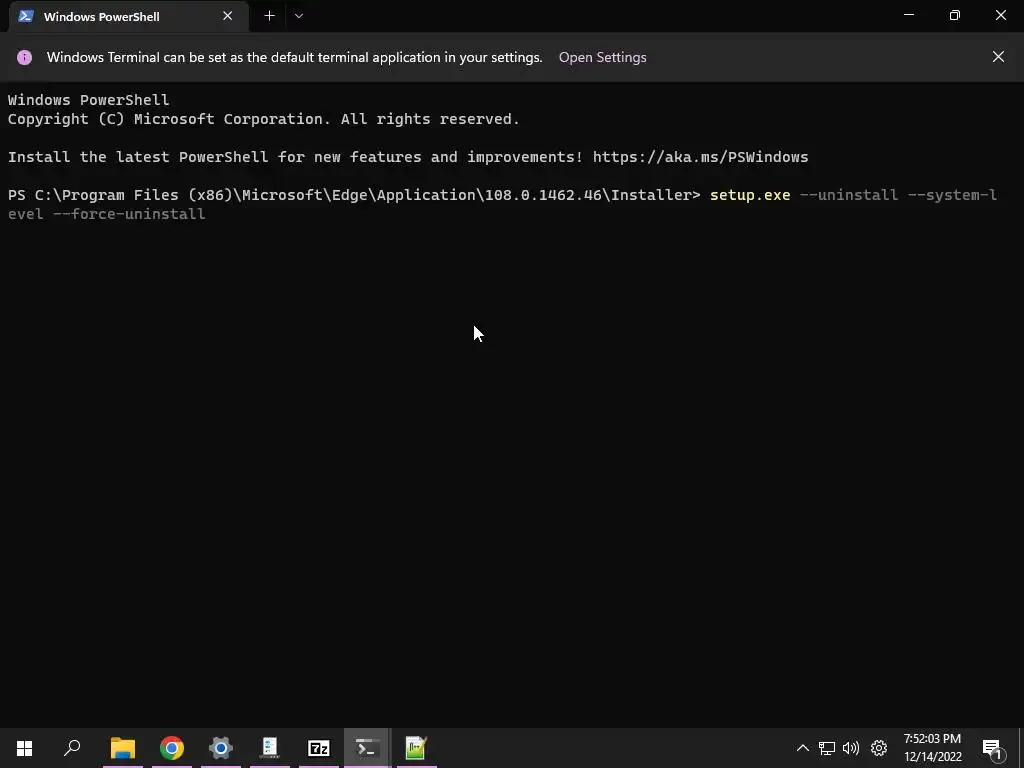Dismiss the default terminal notification bar

point(998,57)
